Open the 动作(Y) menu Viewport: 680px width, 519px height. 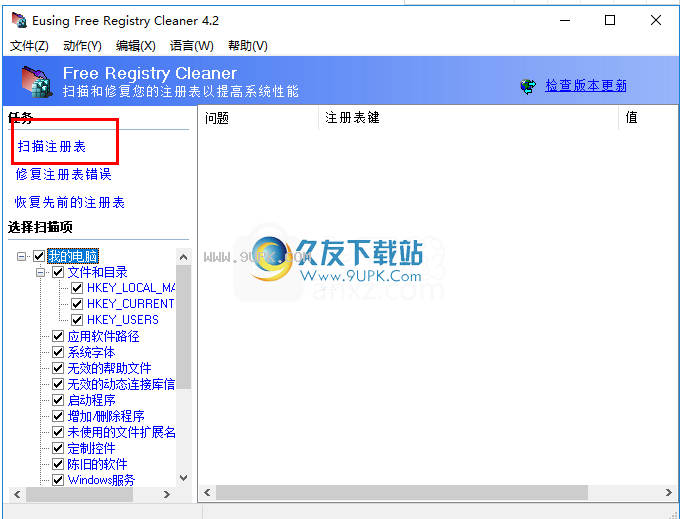[82, 46]
